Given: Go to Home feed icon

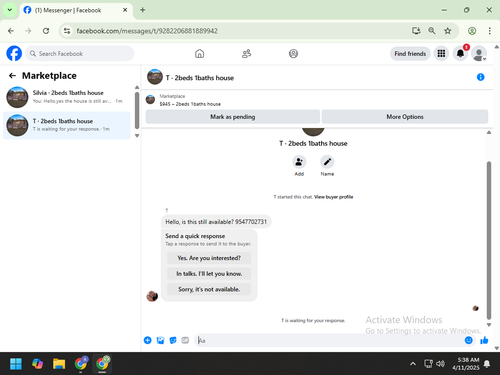Looking at the screenshot, I should pyautogui.click(x=199, y=54).
